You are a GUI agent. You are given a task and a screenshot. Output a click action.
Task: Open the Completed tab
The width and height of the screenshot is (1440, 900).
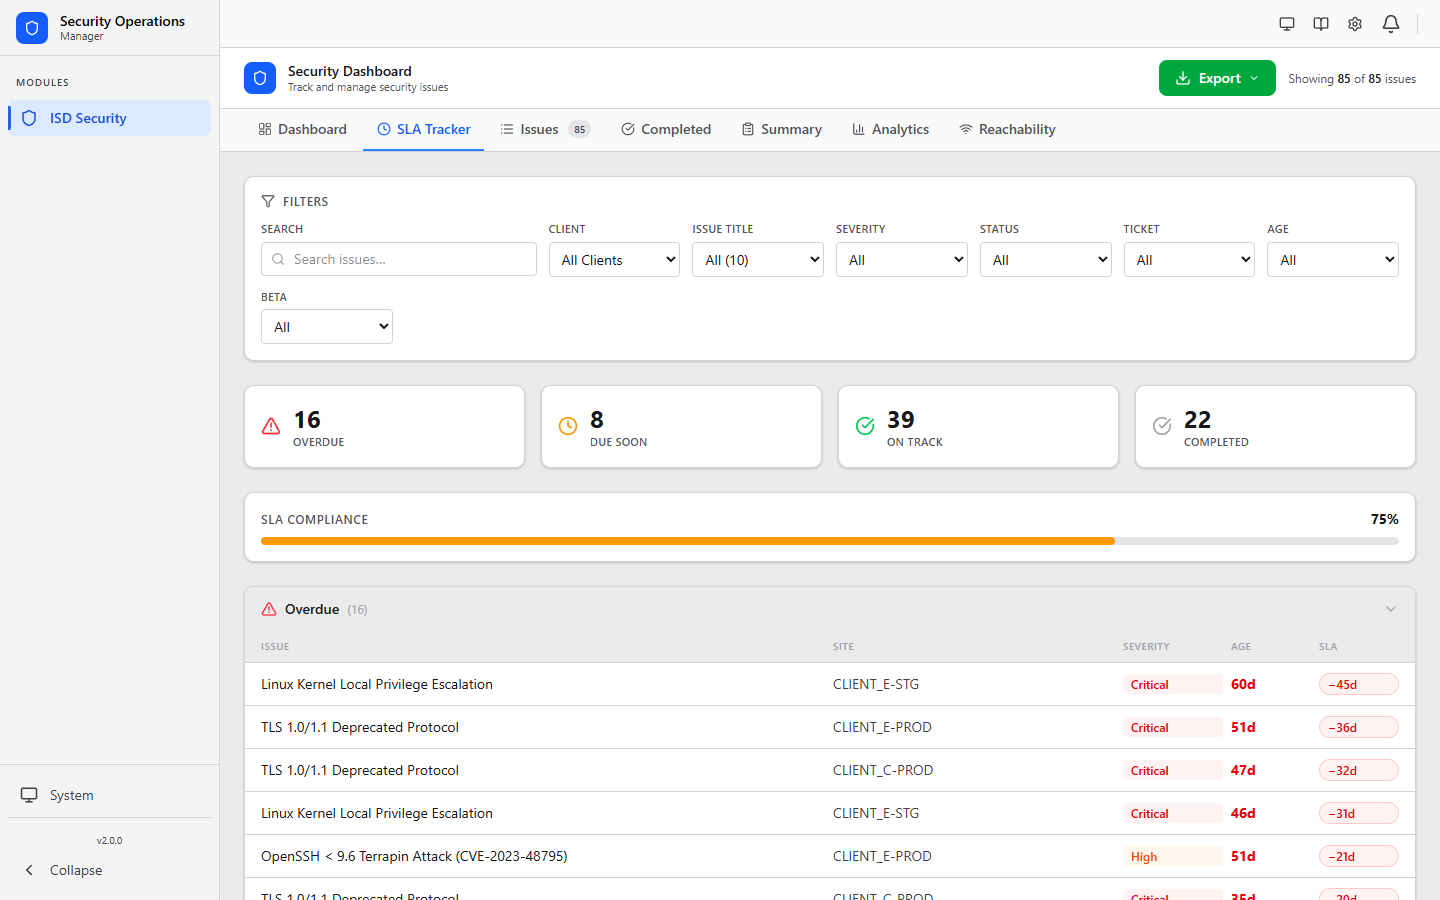pos(666,129)
